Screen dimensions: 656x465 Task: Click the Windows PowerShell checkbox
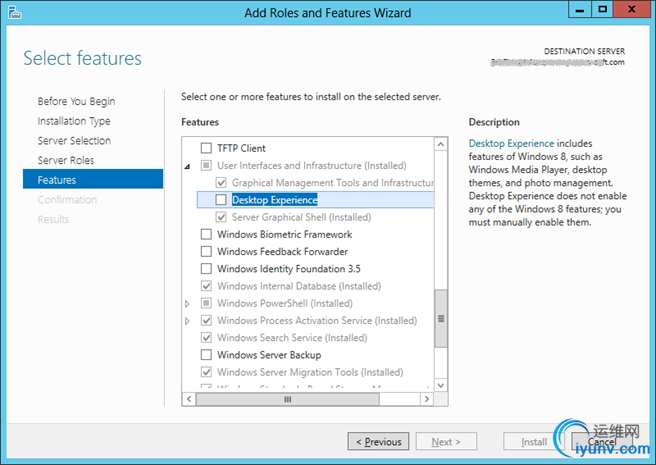(x=206, y=303)
